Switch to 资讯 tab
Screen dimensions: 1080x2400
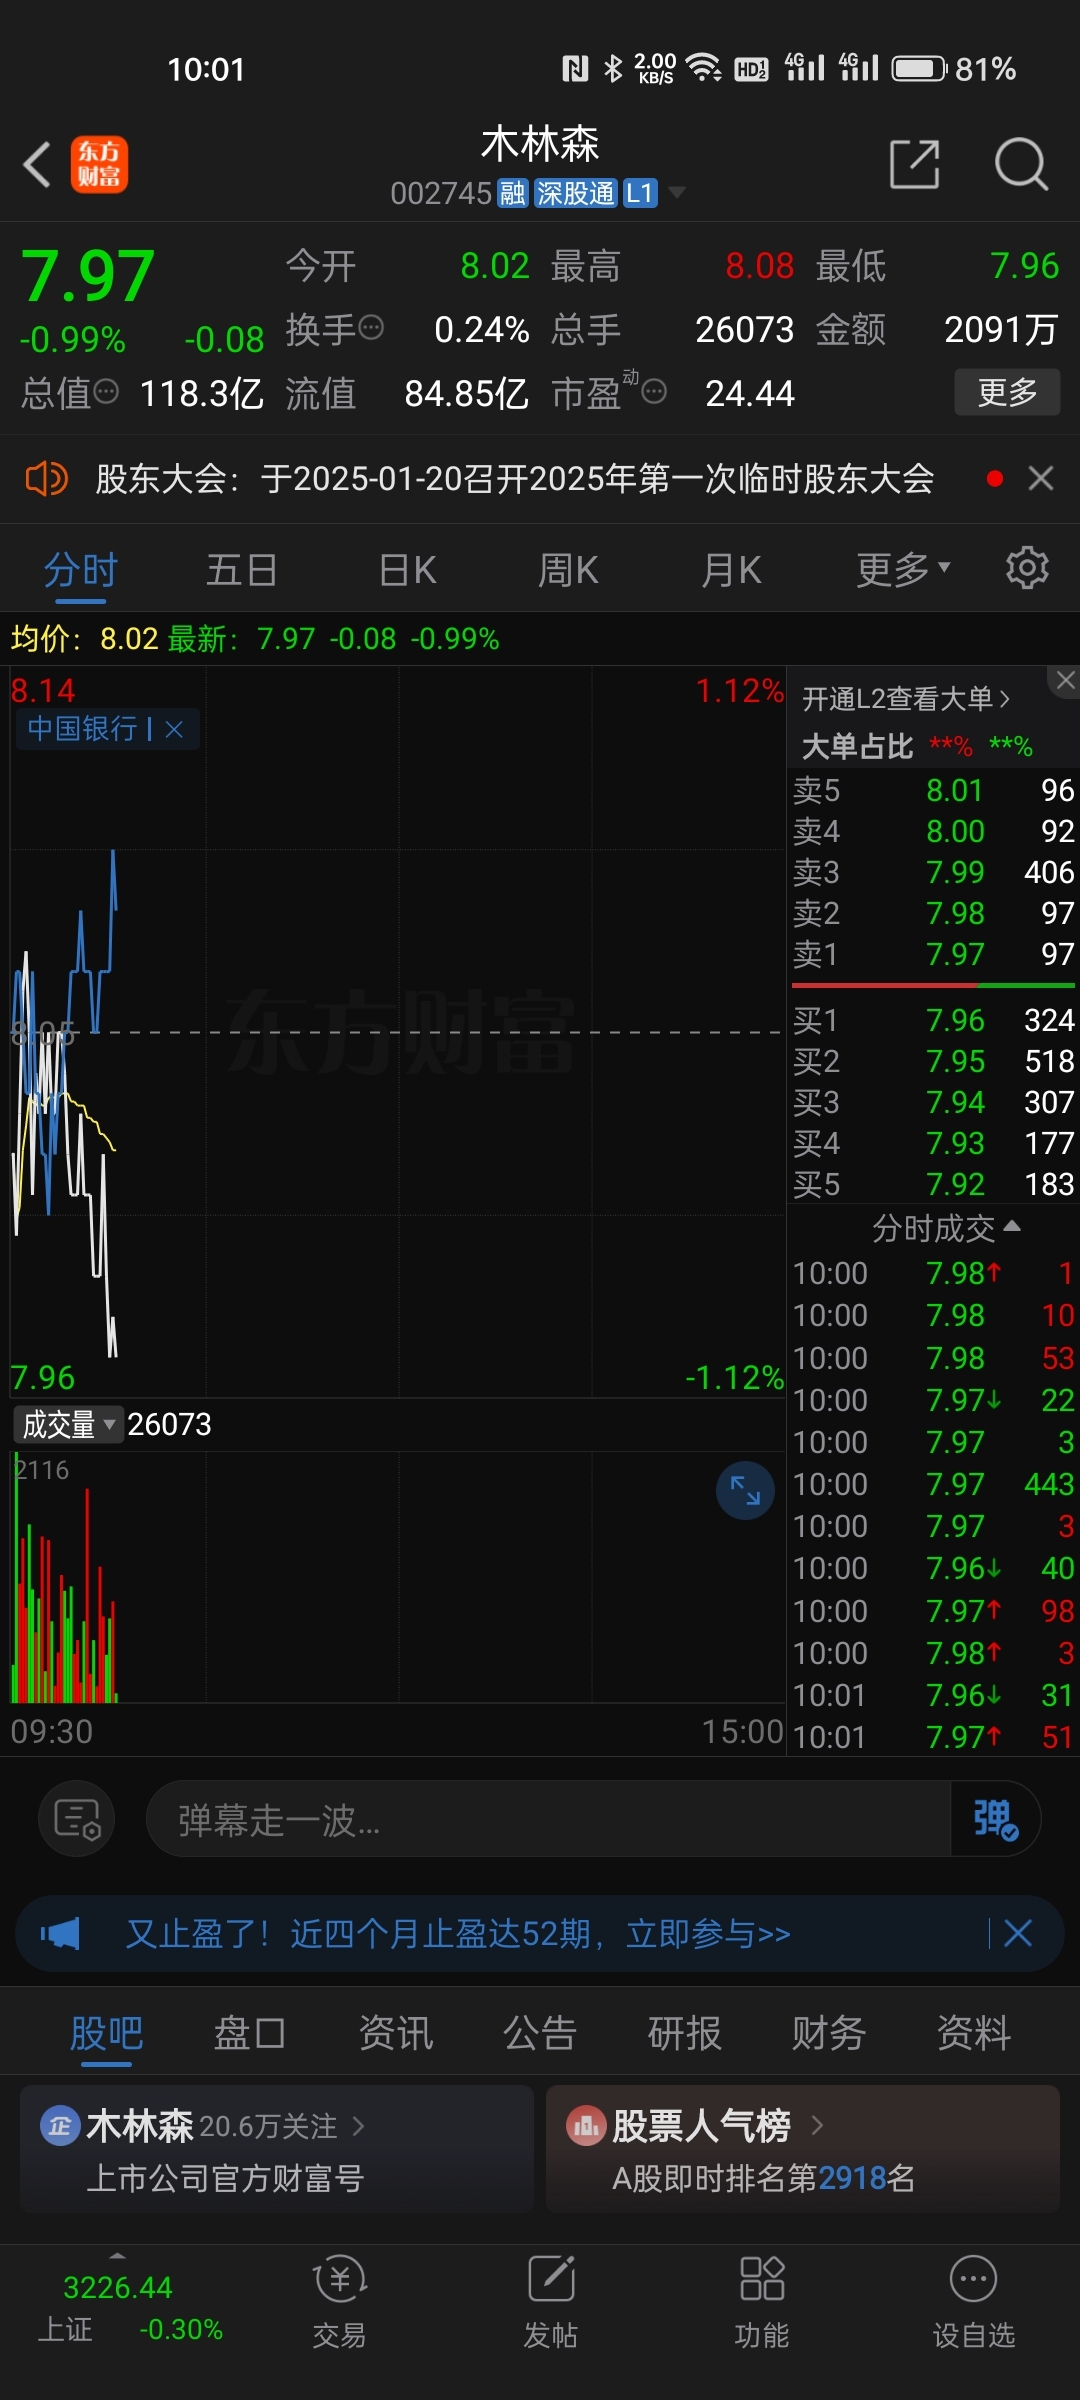395,2034
